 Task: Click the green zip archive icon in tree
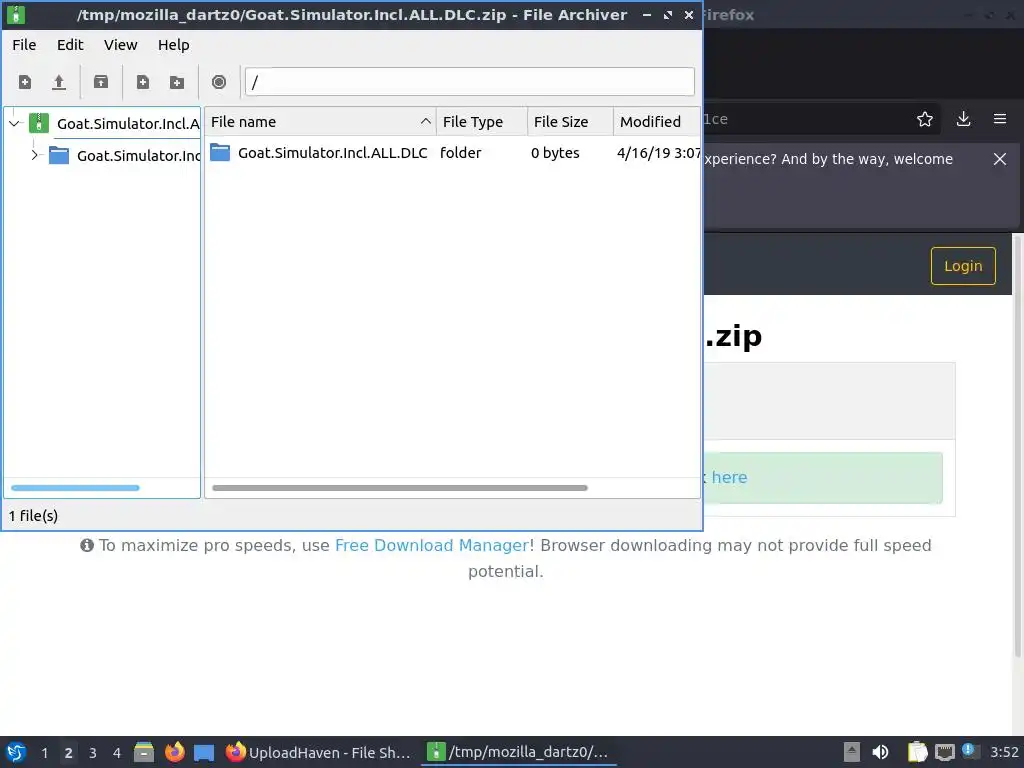[39, 123]
